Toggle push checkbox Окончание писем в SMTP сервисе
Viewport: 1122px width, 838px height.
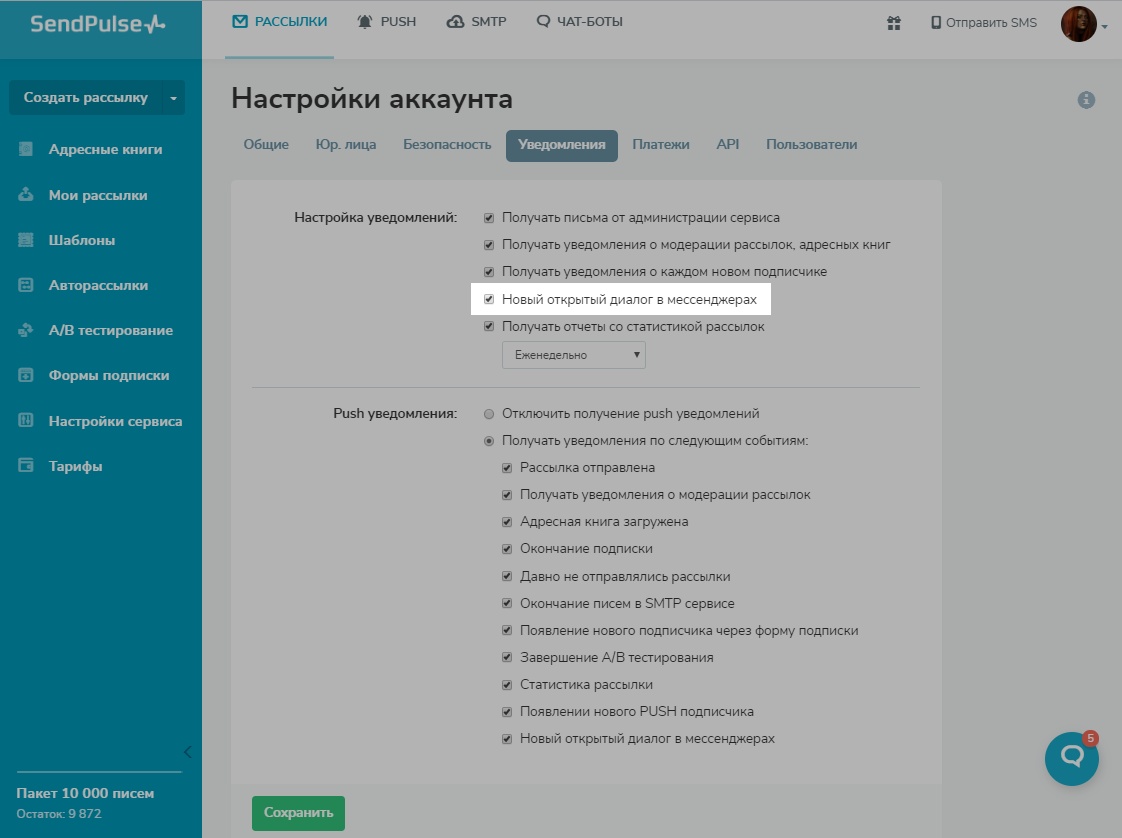[x=507, y=603]
